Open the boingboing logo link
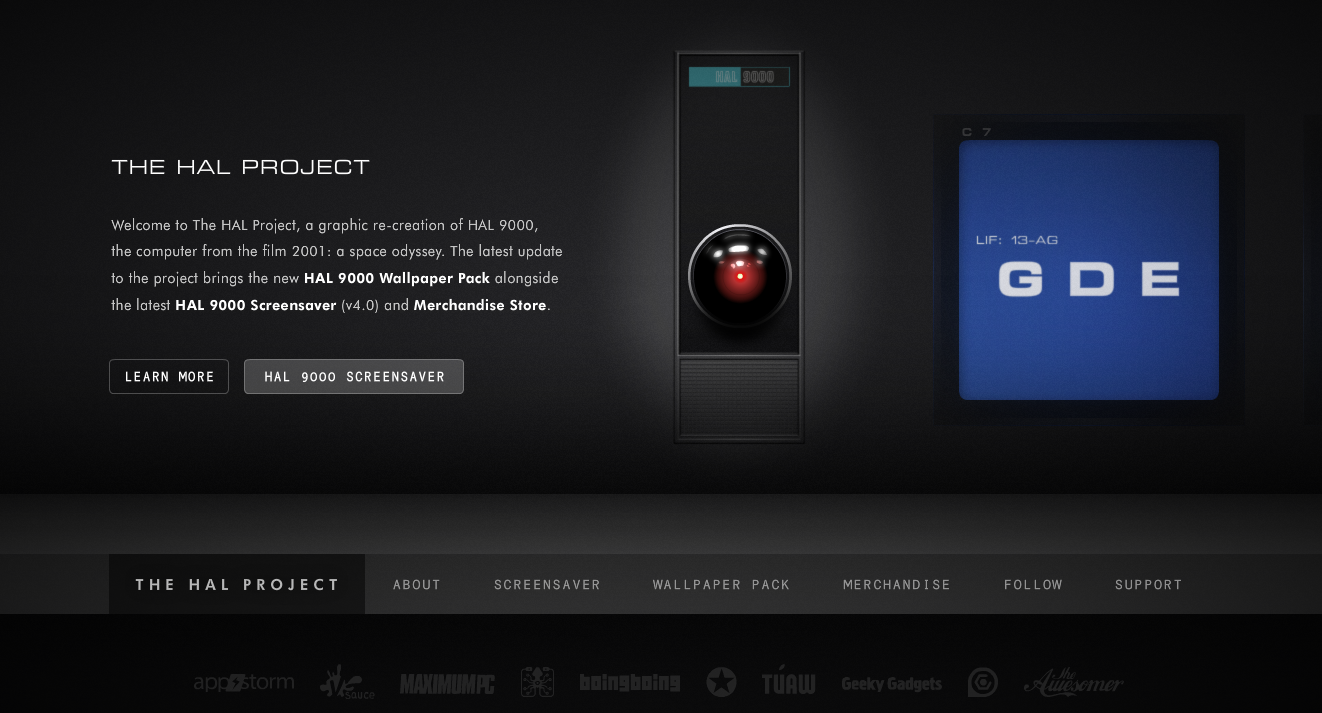 (x=629, y=683)
